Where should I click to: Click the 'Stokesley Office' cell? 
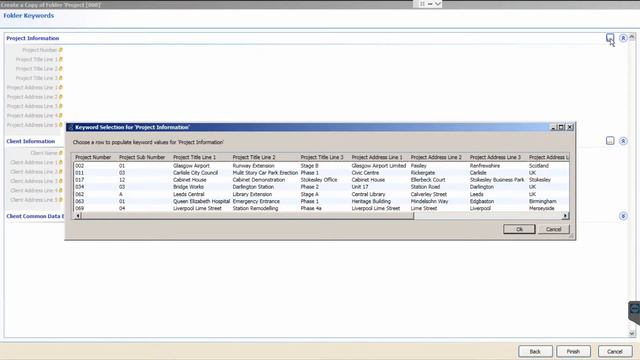[x=319, y=180]
